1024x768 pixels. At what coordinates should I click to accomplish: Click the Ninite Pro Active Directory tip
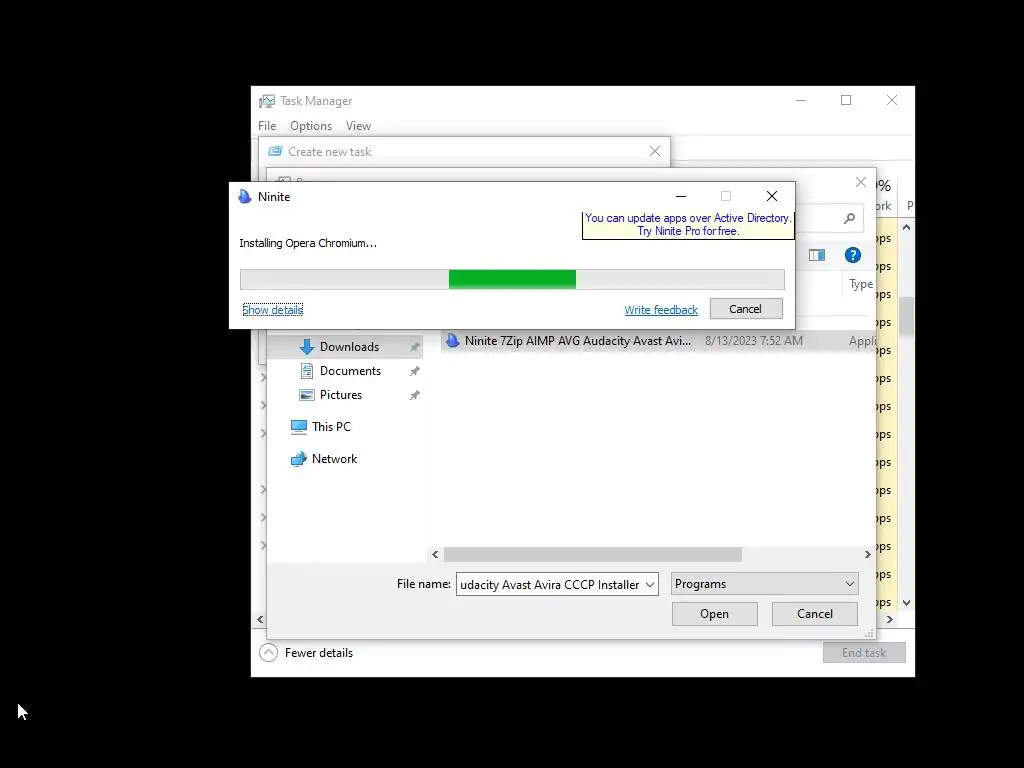click(688, 225)
